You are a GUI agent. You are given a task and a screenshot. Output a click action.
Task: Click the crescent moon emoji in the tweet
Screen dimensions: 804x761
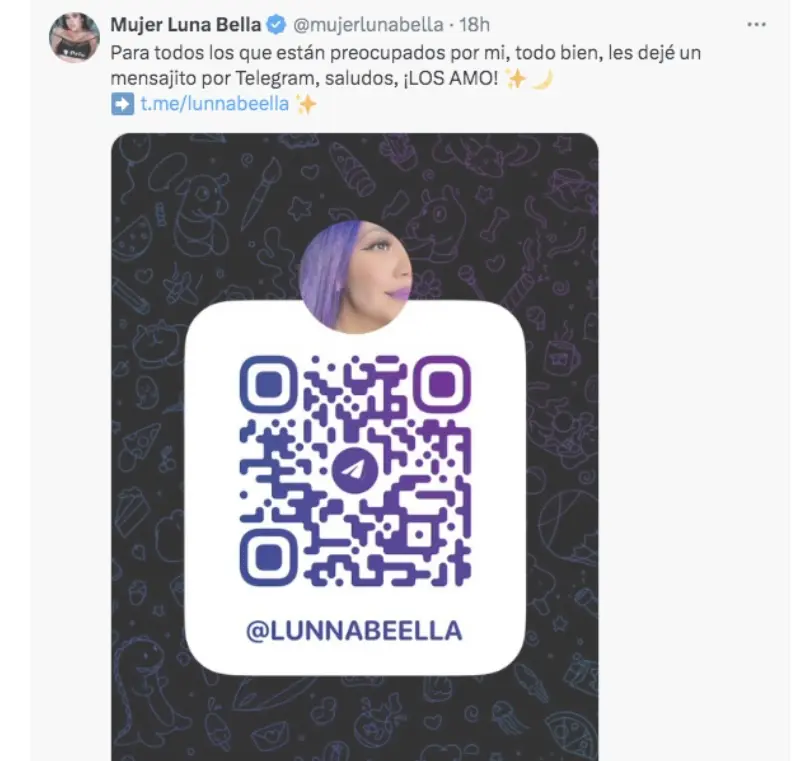tap(543, 79)
